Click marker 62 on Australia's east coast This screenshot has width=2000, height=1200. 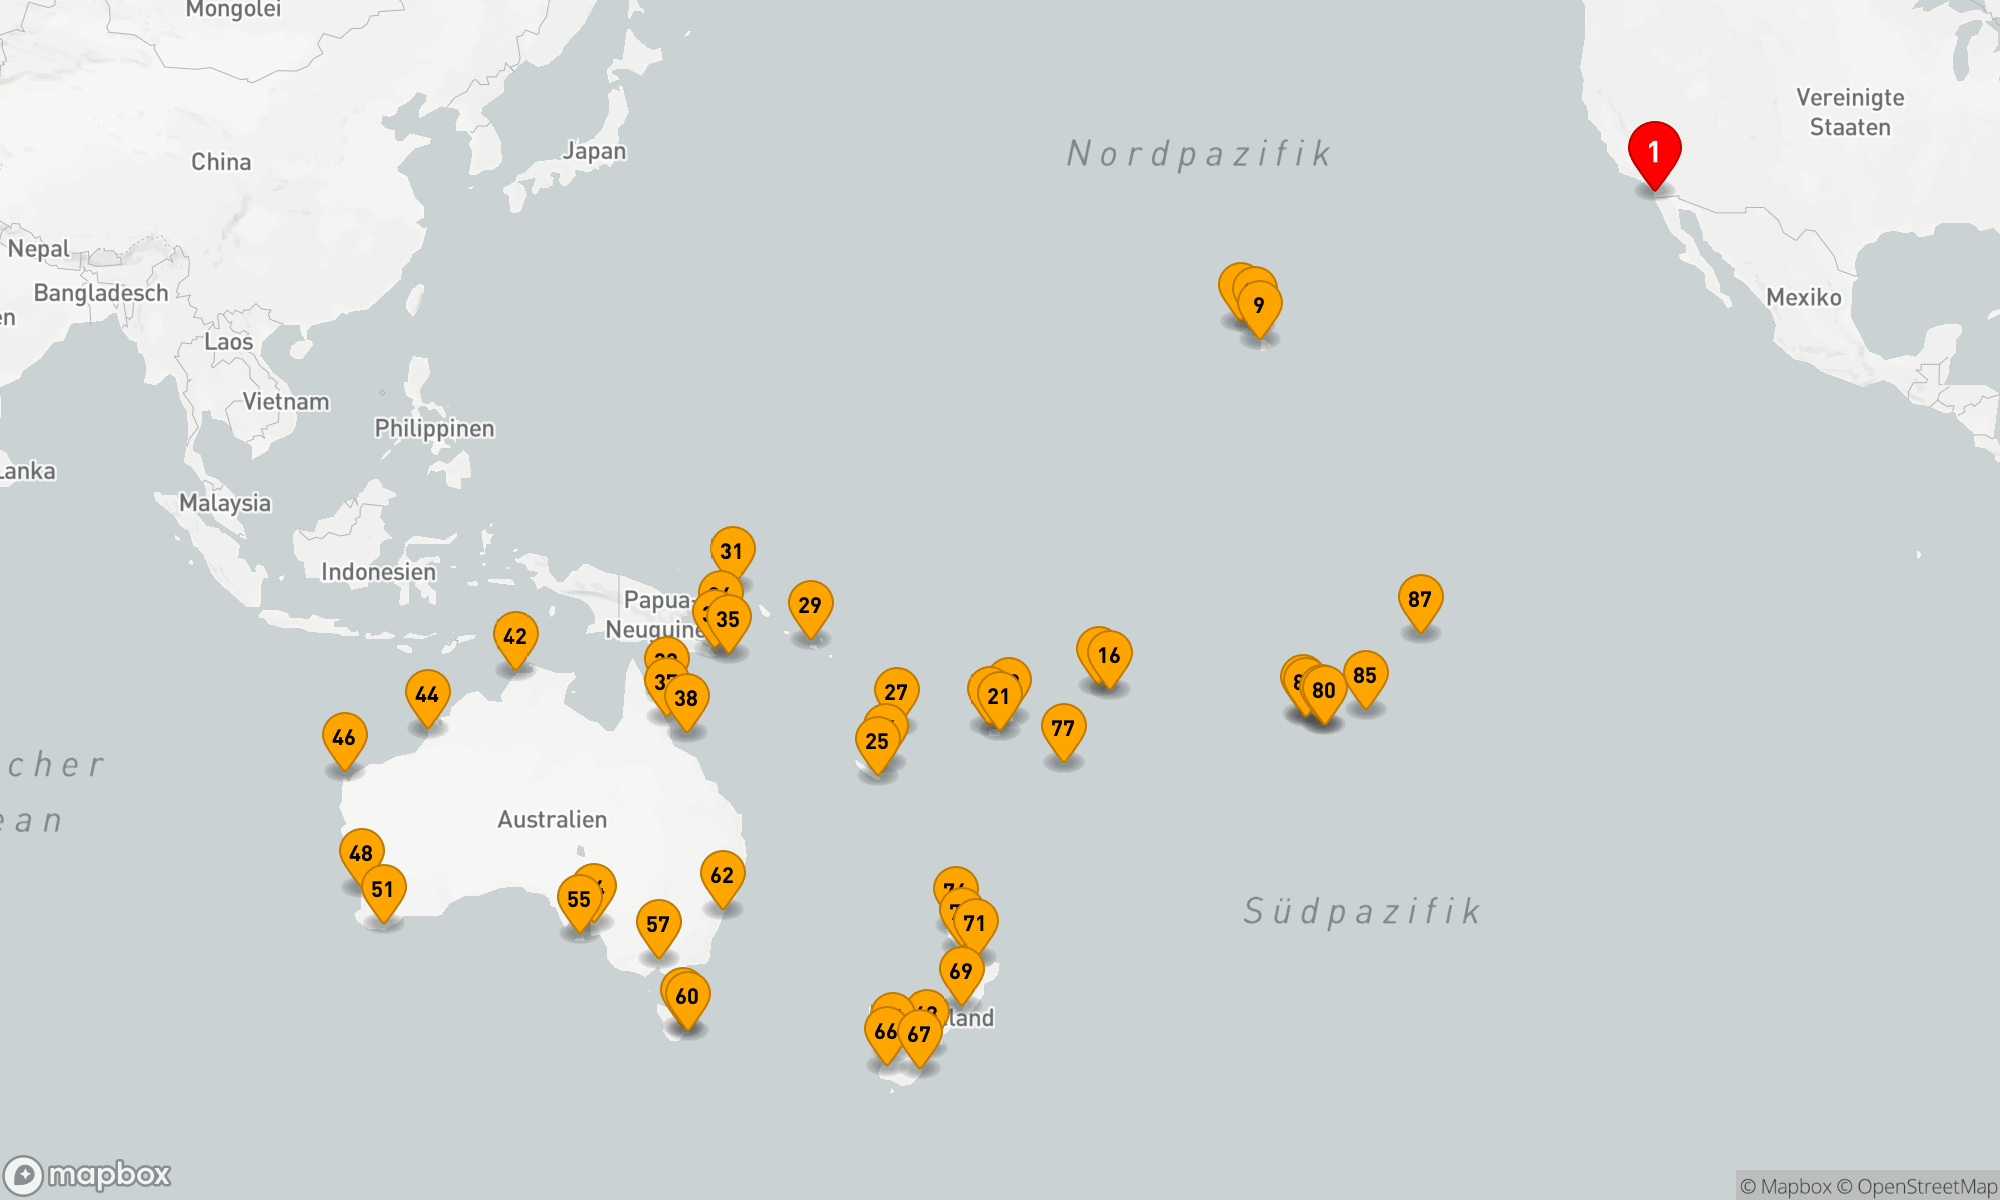coord(722,876)
